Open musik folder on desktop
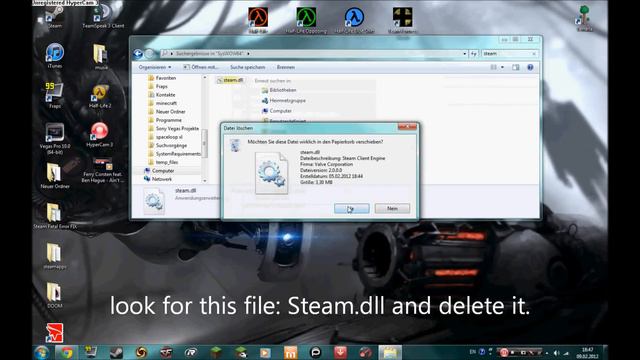This screenshot has height=360, width=640. coord(100,57)
